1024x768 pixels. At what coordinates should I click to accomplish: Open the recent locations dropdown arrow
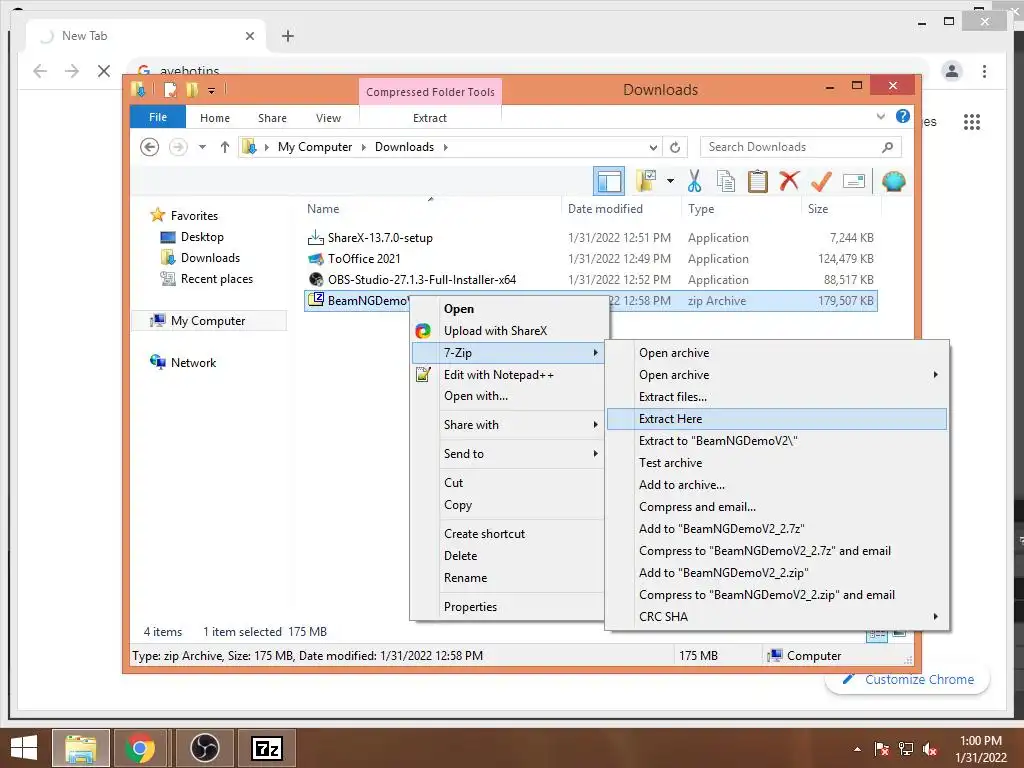click(x=202, y=147)
